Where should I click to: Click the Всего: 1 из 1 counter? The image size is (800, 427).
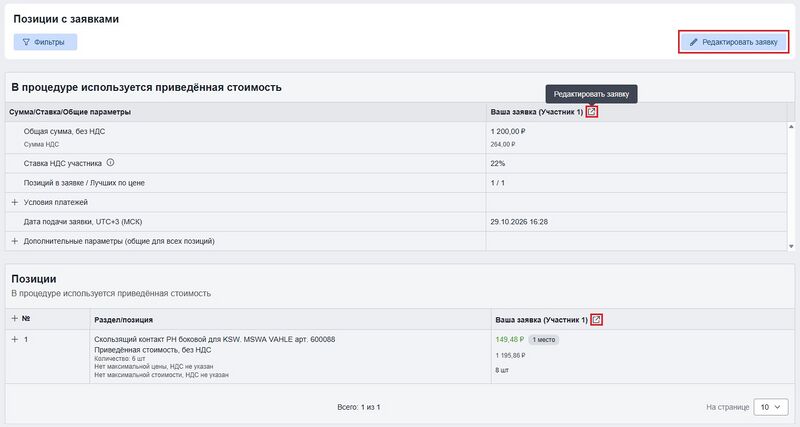point(359,407)
